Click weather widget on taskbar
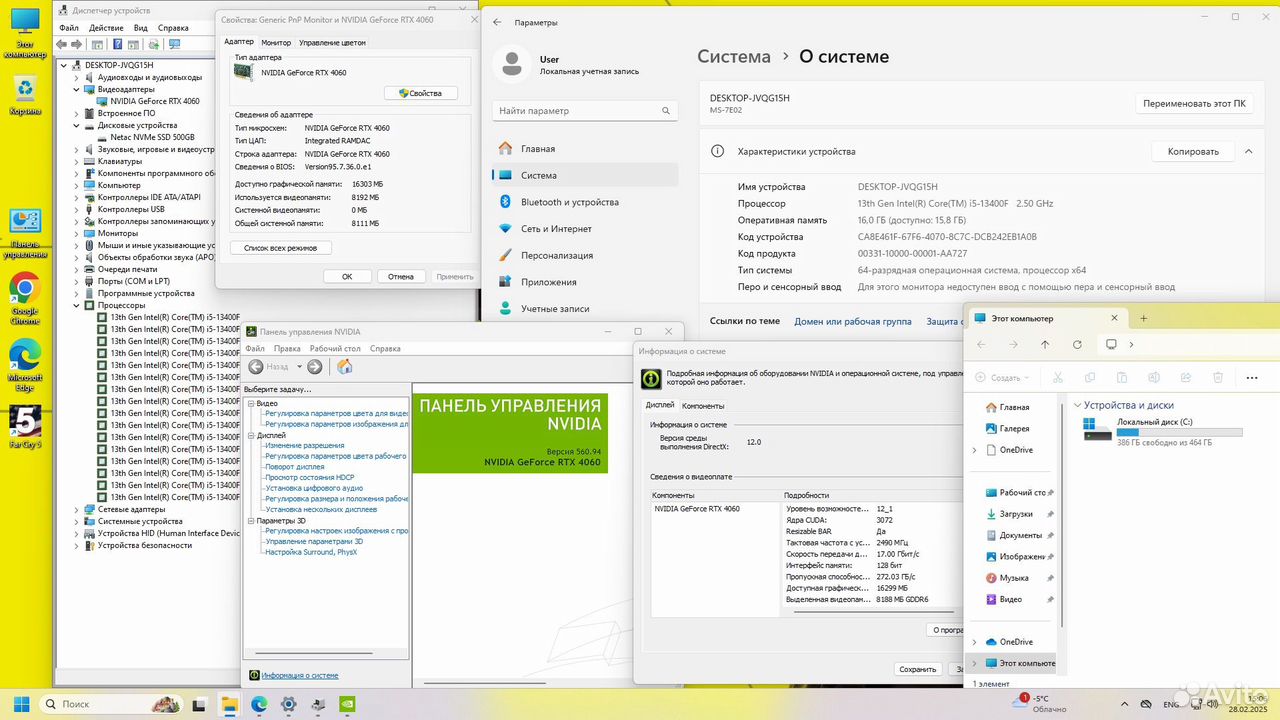Image resolution: width=1280 pixels, height=720 pixels. pyautogui.click(x=1040, y=703)
